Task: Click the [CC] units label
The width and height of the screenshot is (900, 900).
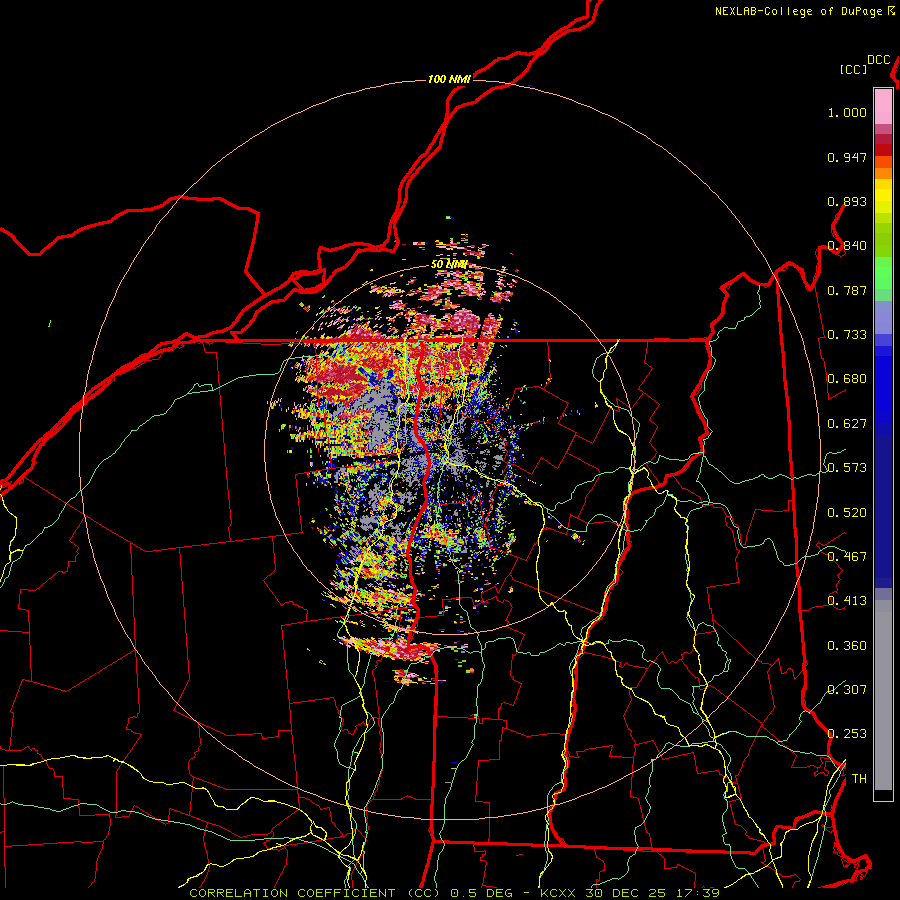Action: click(854, 69)
